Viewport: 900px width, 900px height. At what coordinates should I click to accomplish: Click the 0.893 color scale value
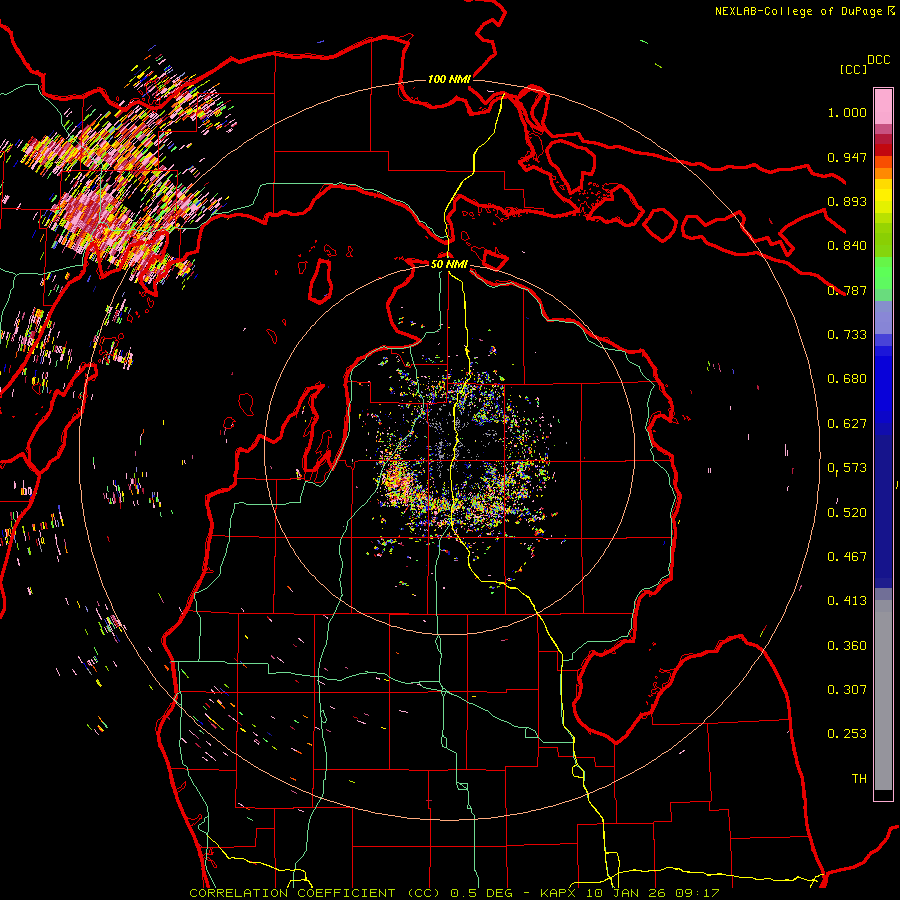point(847,201)
